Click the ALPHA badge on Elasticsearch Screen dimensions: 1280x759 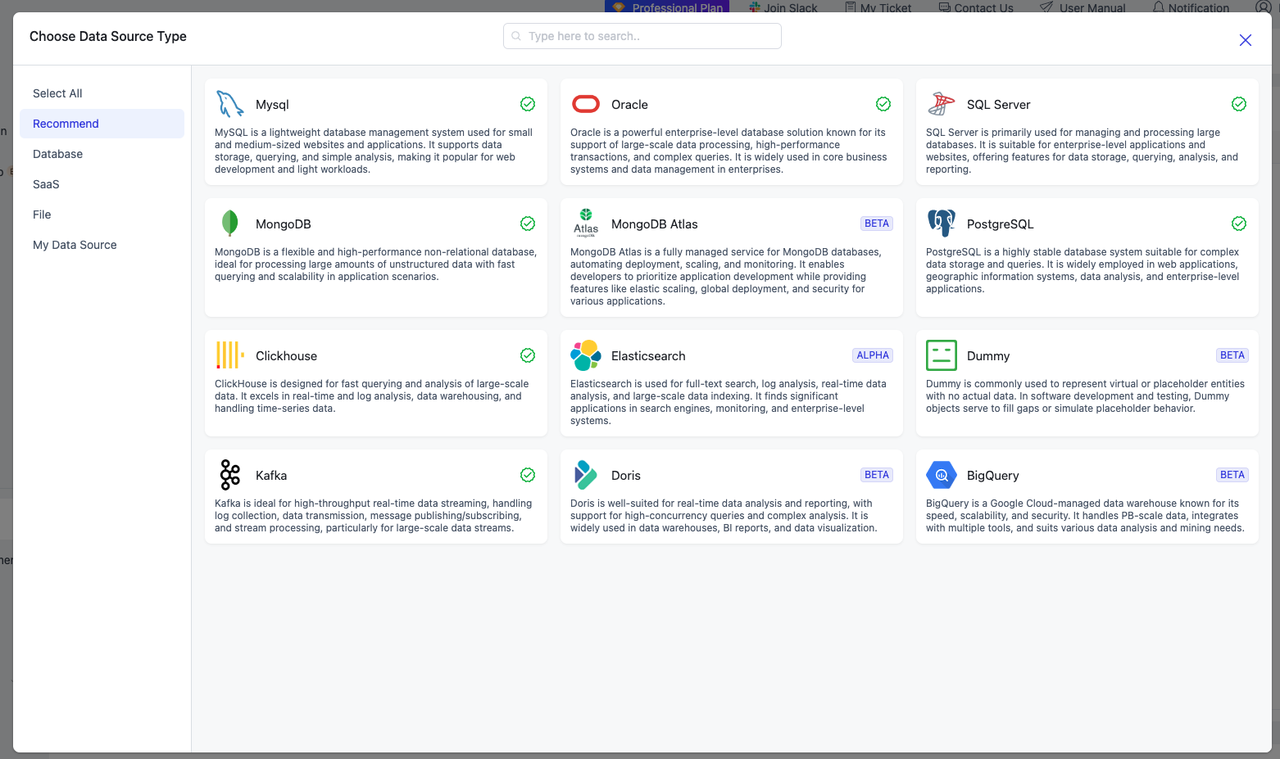coord(873,355)
